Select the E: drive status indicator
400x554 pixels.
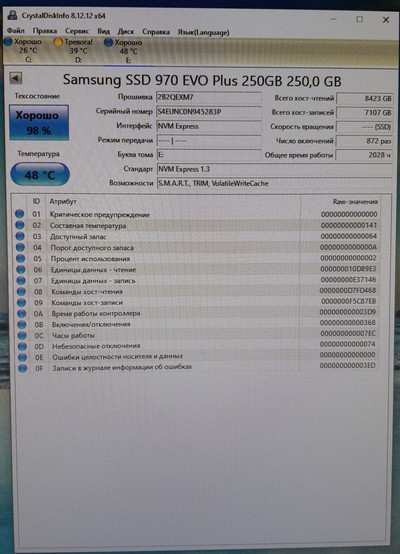coord(124,51)
